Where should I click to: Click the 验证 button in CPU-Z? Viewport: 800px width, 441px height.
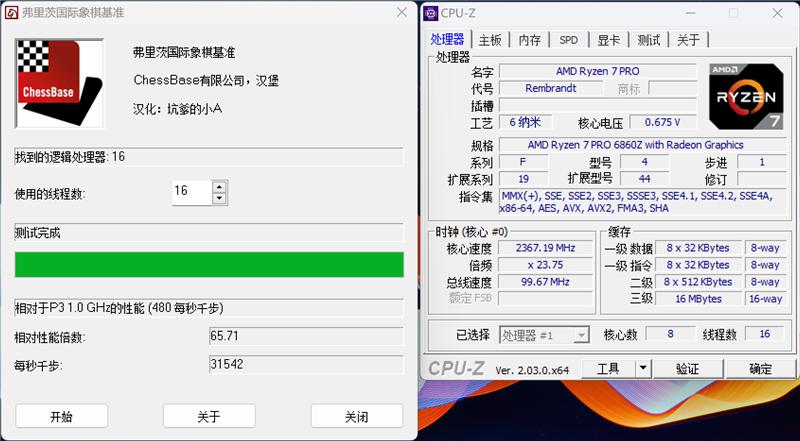687,368
